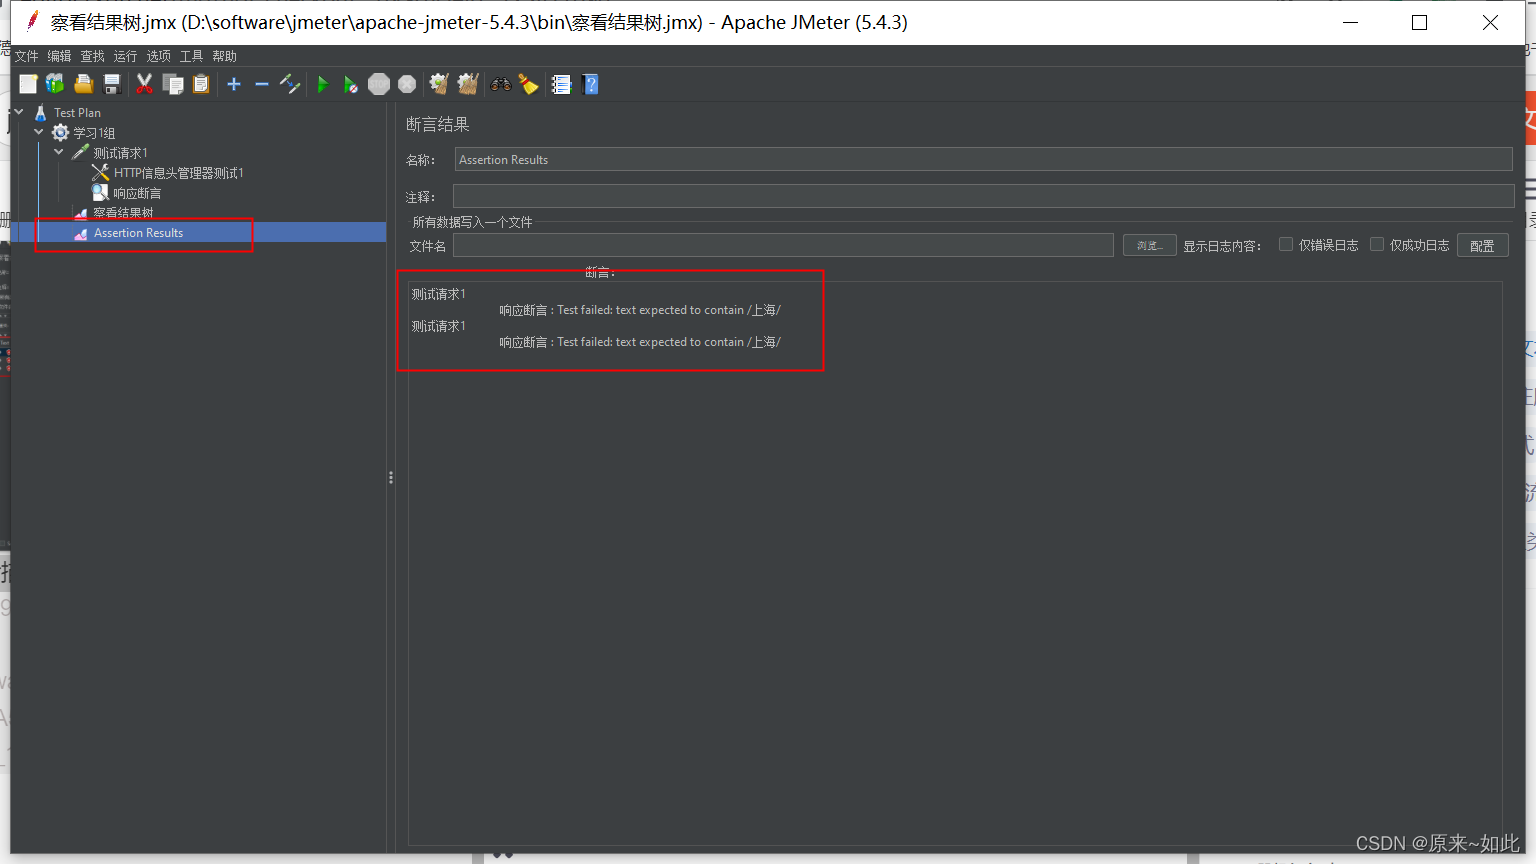Open the 查找 menu
The width and height of the screenshot is (1536, 864).
pos(93,56)
